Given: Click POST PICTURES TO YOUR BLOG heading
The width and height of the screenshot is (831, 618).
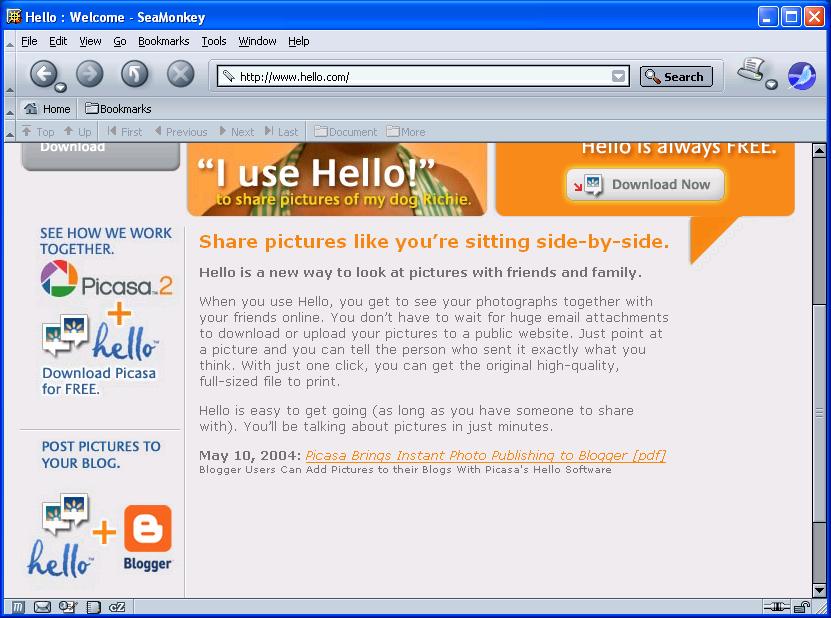Looking at the screenshot, I should (x=101, y=455).
